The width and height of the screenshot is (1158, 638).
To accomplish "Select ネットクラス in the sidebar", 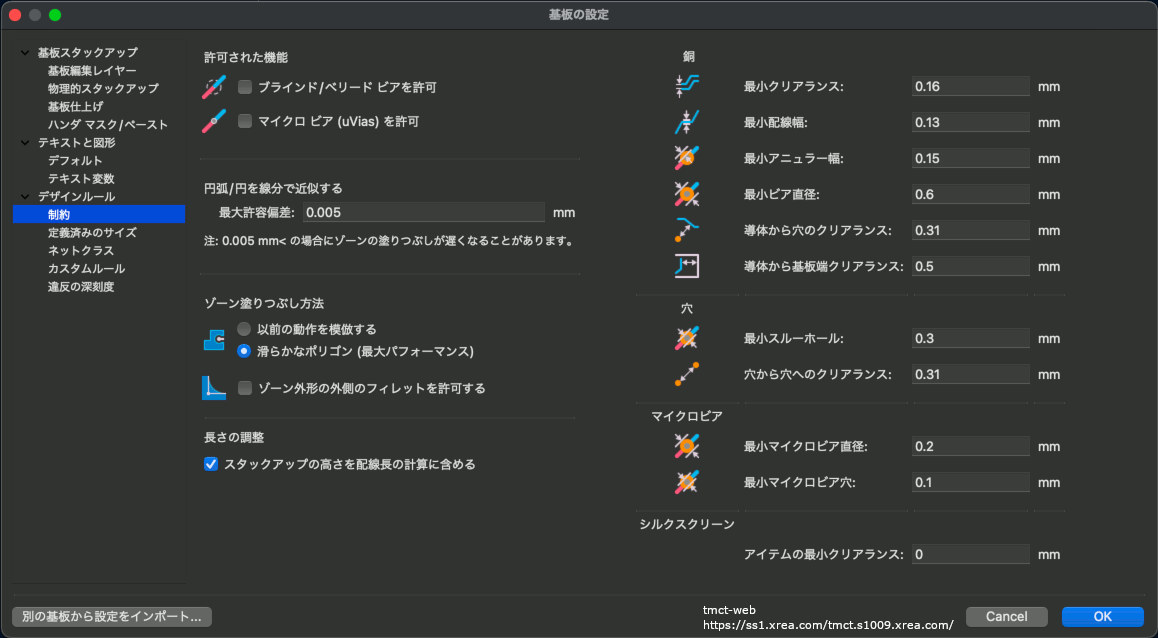I will [81, 250].
